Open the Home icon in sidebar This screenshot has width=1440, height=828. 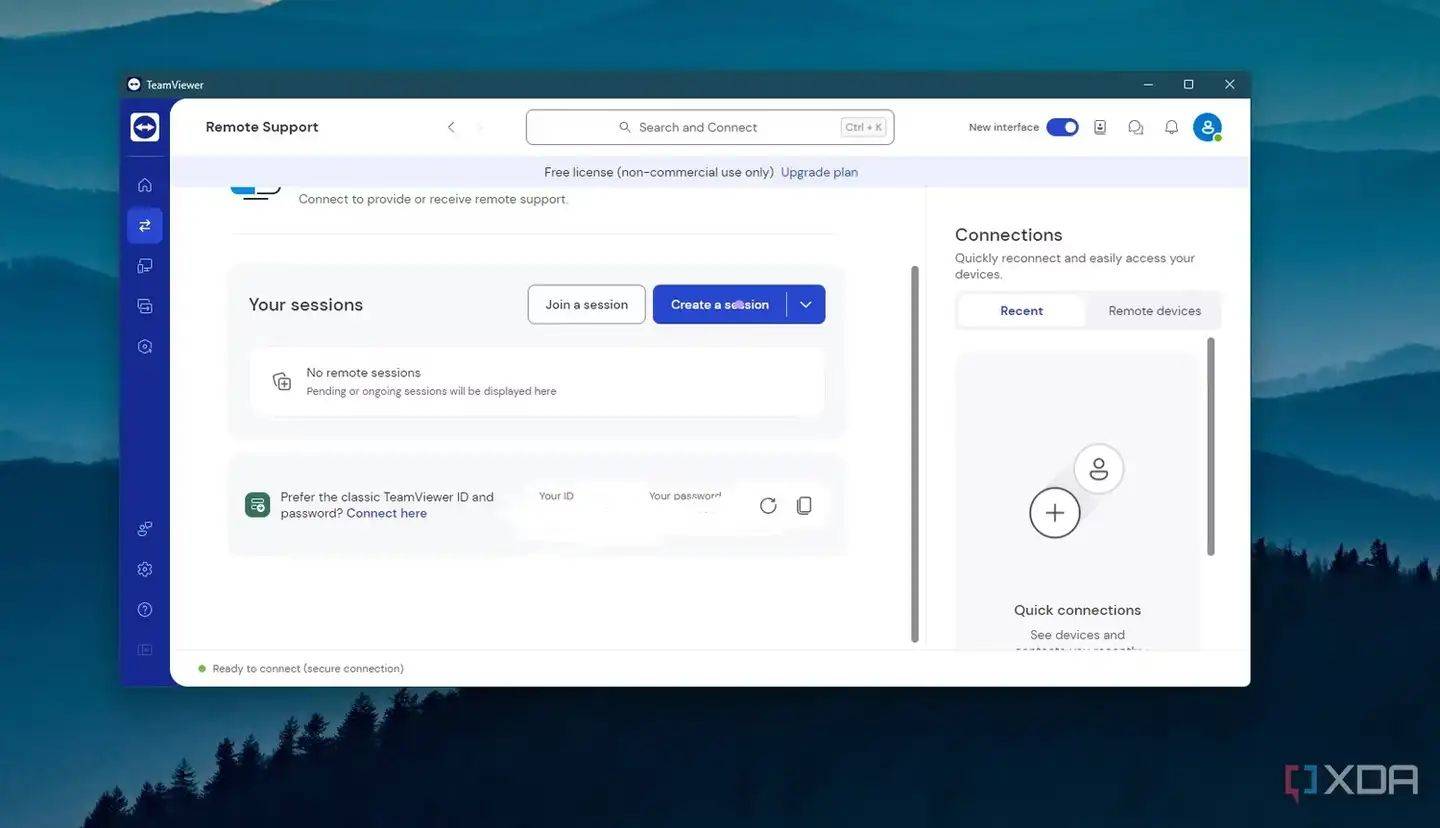point(145,185)
